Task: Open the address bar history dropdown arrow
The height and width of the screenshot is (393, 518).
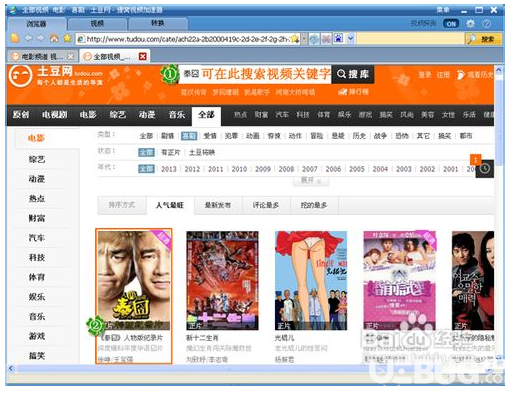Action: [304, 39]
